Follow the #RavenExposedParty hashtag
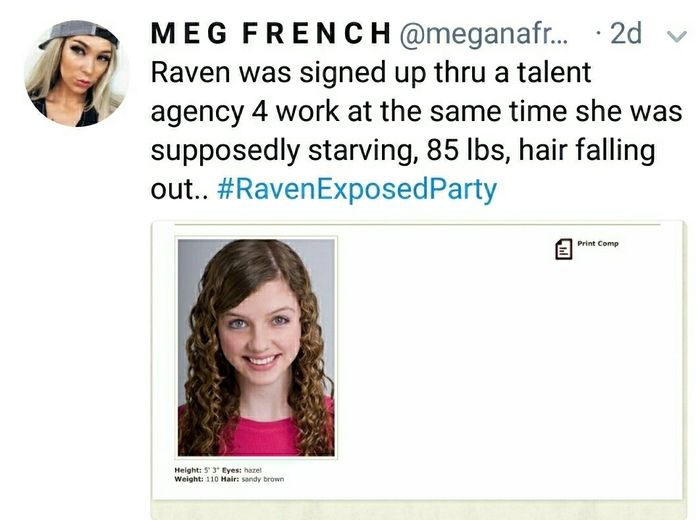Viewport: 700px width, 520px height. tap(357, 189)
